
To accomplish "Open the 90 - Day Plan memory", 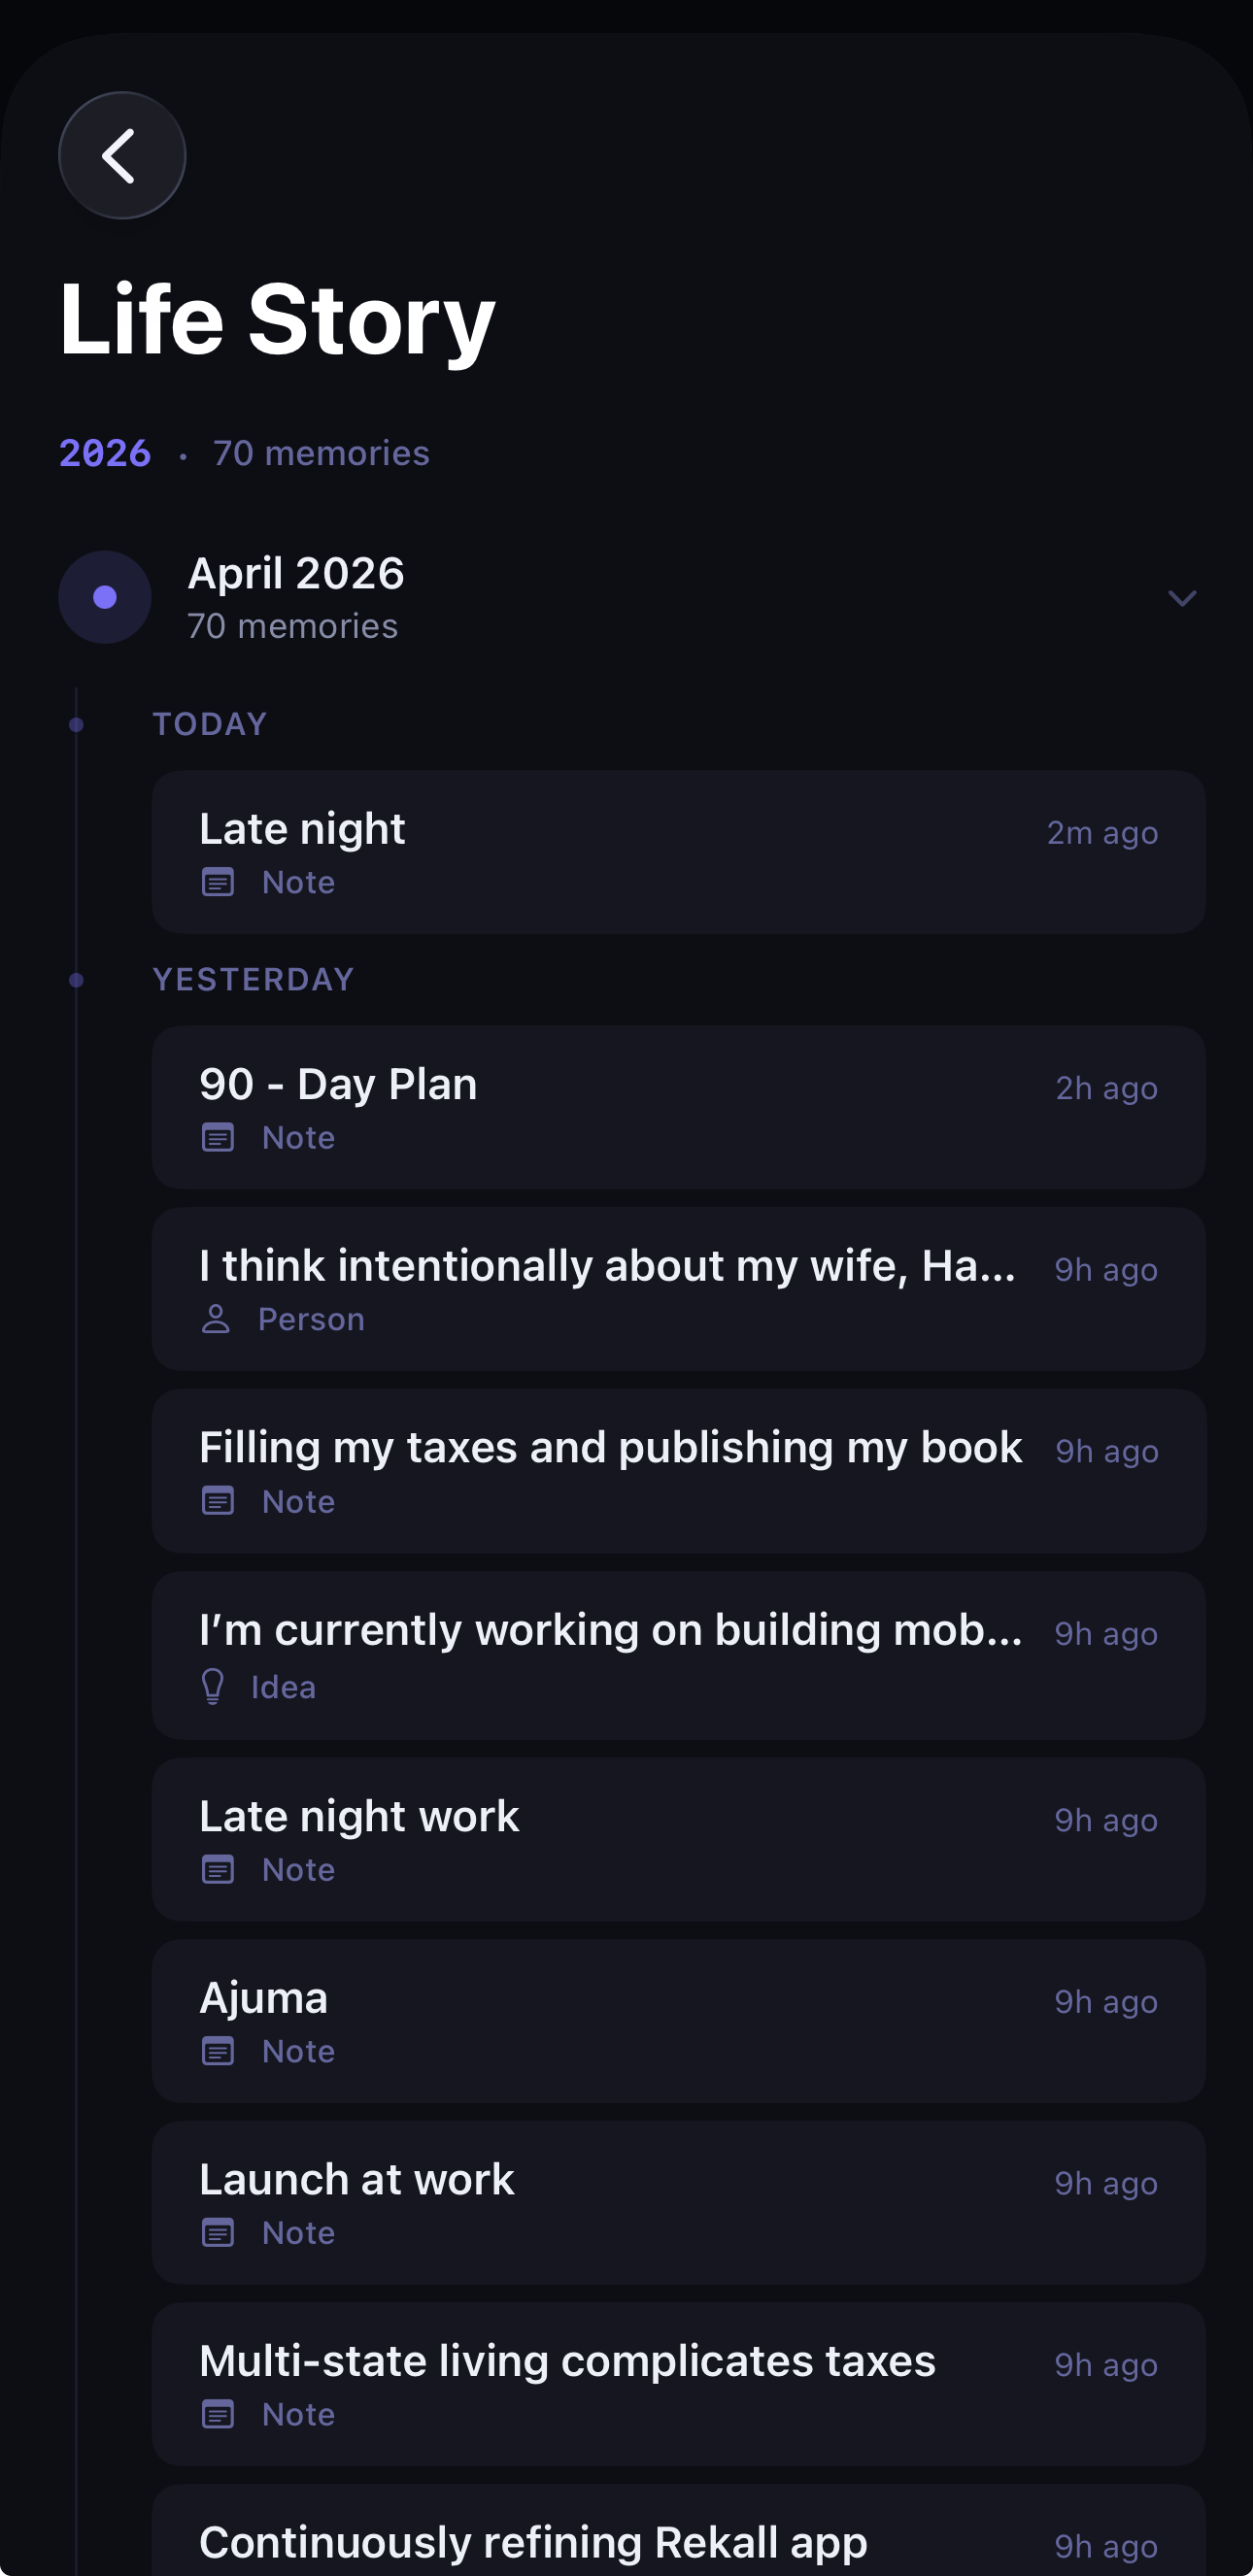I will coord(678,1107).
